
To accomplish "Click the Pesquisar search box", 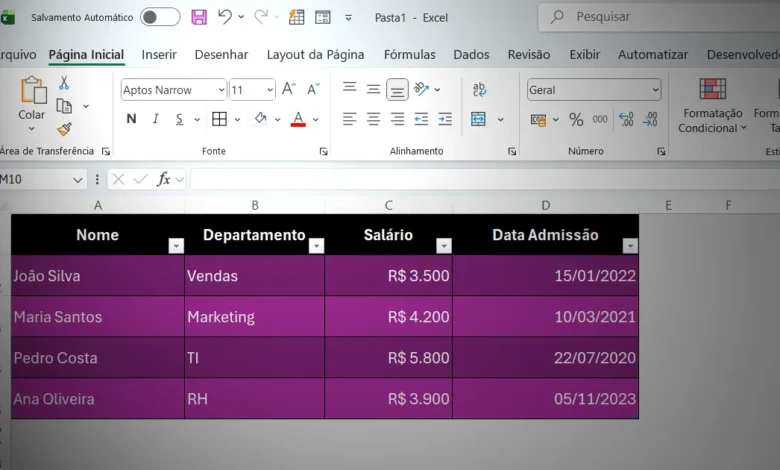I will pos(659,17).
